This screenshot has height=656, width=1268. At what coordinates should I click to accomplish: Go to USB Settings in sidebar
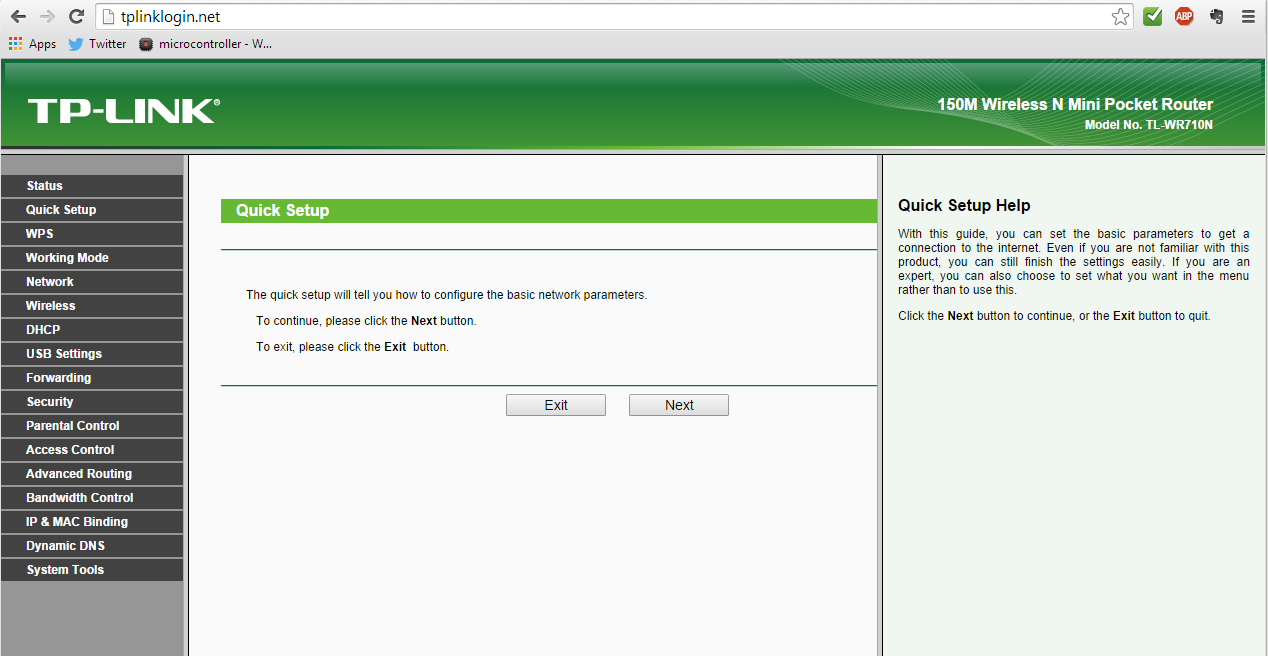[x=92, y=354]
